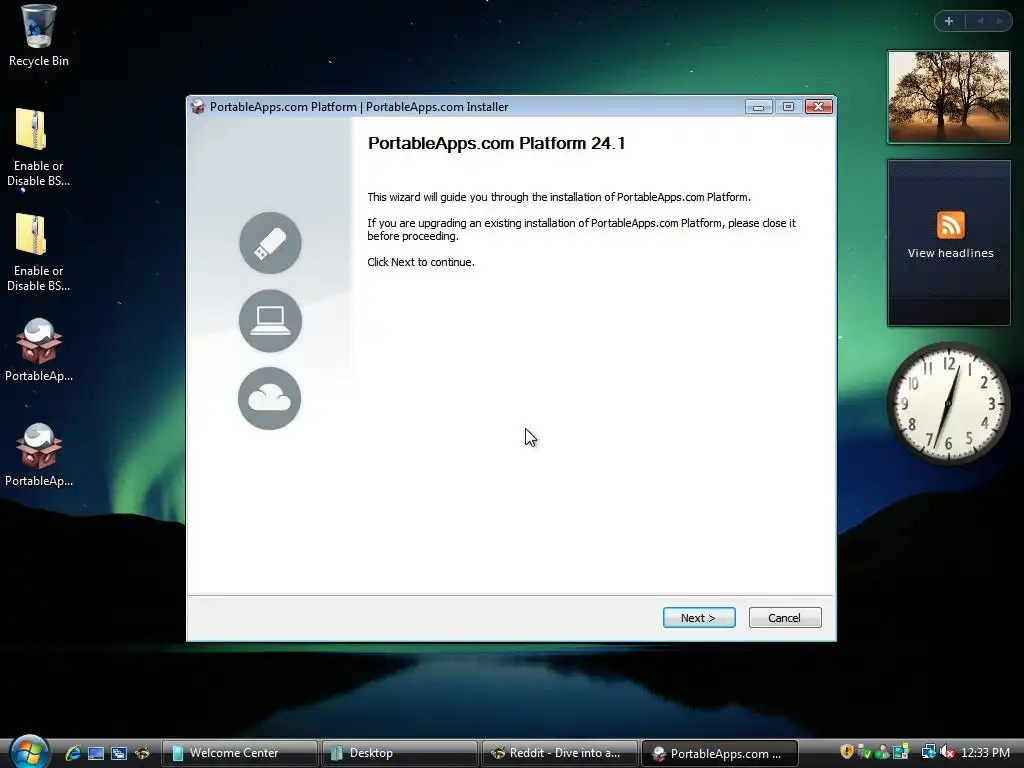The height and width of the screenshot is (768, 1024).
Task: Switch to the Desktop taskbar window
Action: [399, 753]
